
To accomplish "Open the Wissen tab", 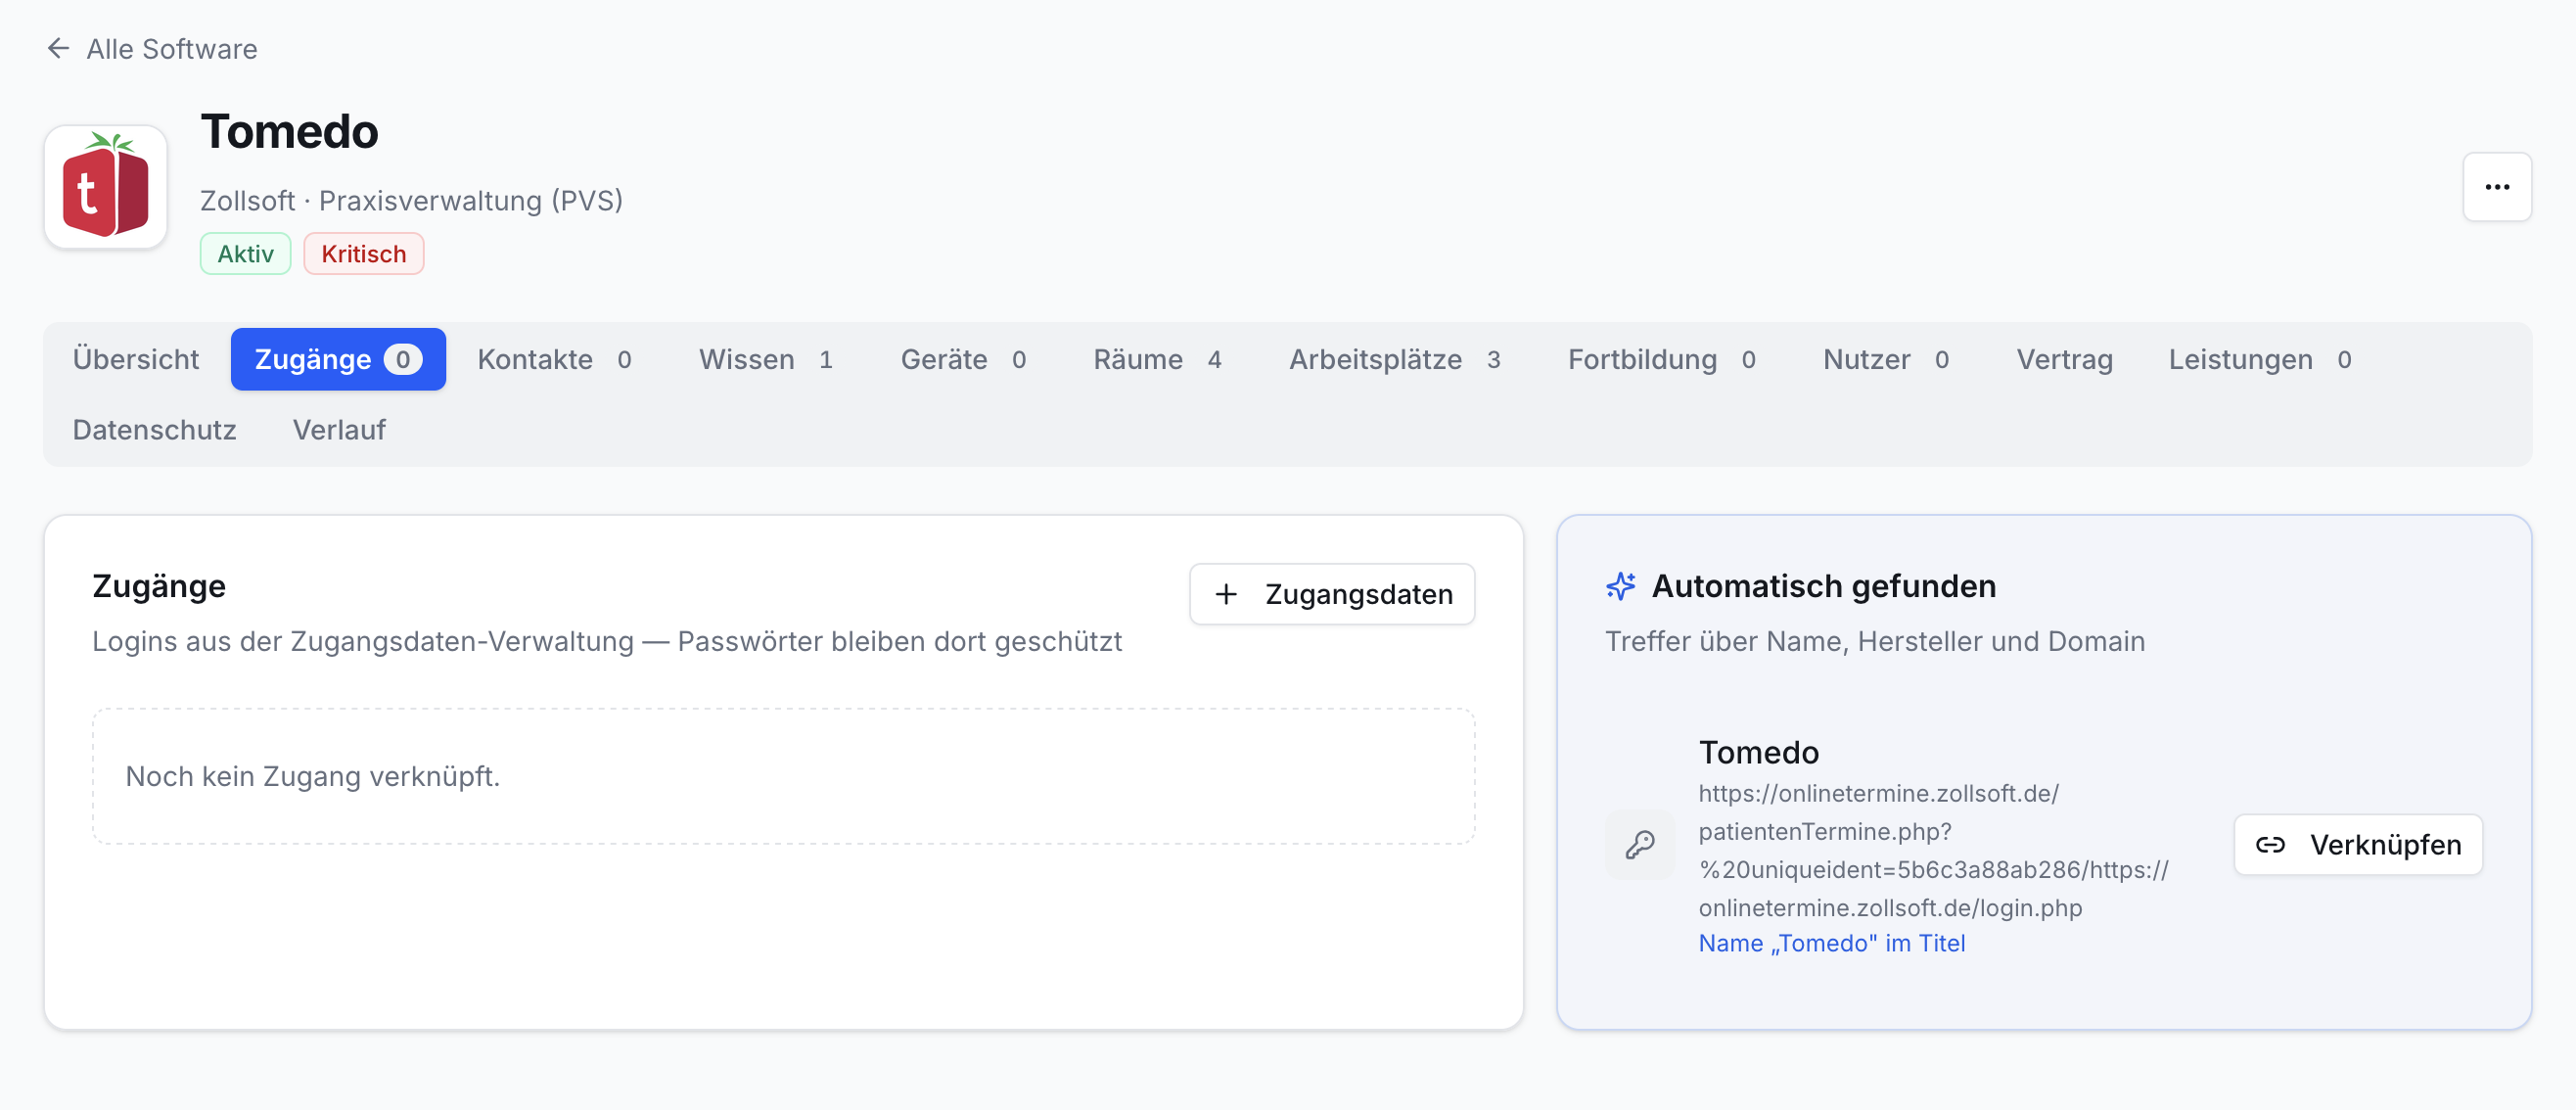I will pyautogui.click(x=766, y=359).
